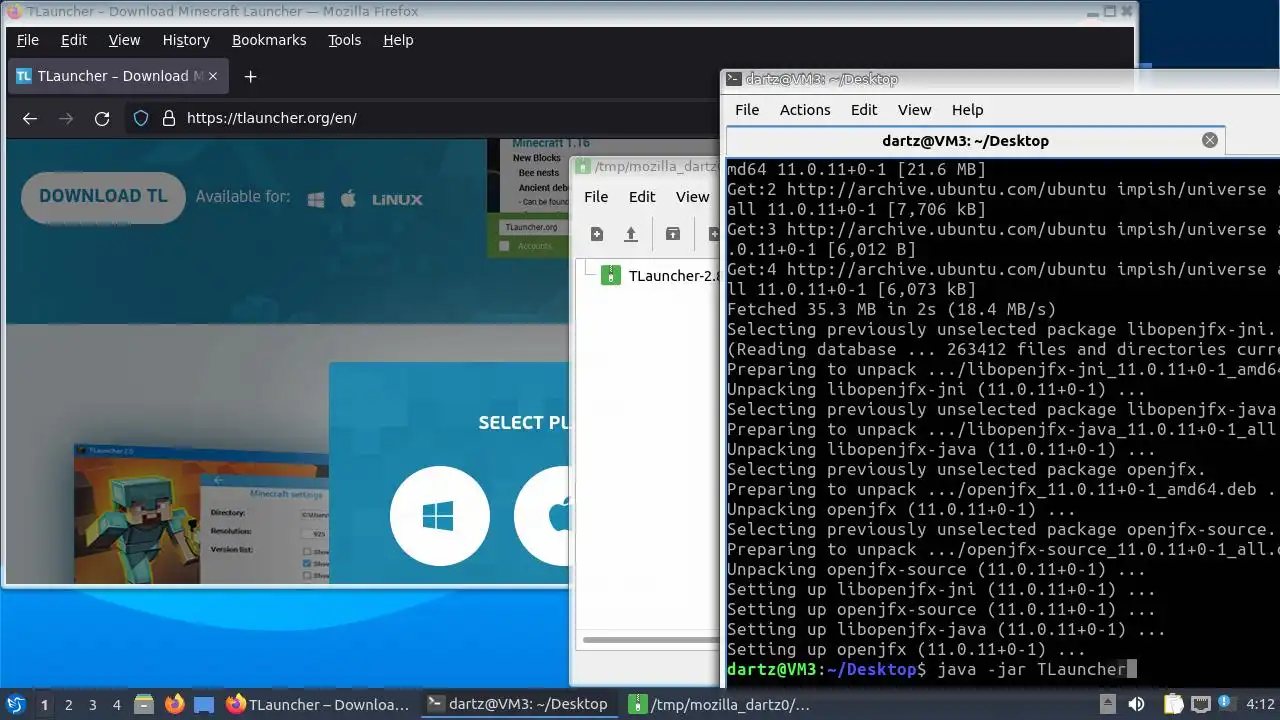Image resolution: width=1280 pixels, height=720 pixels.
Task: Open Firefox File menu
Action: coord(28,40)
